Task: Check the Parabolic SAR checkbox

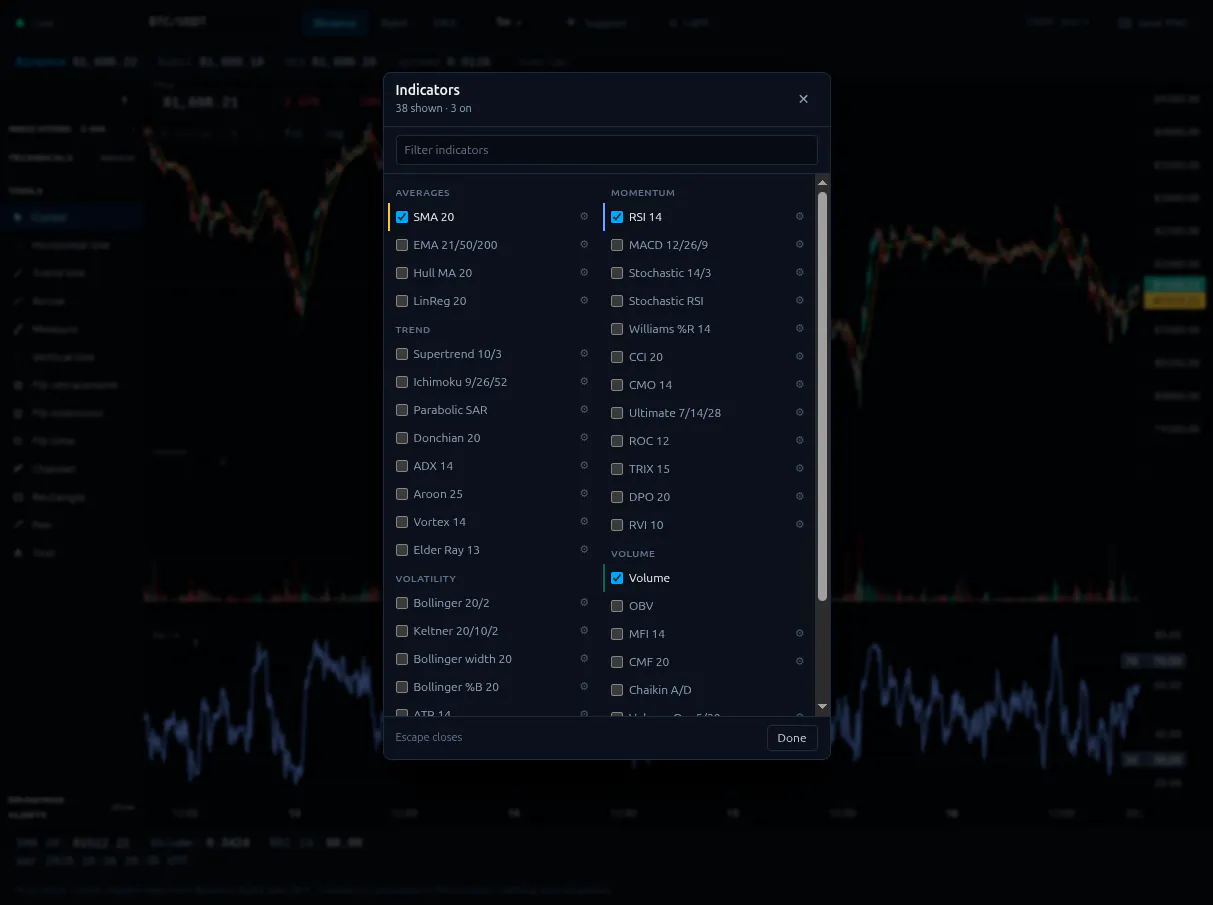Action: point(402,410)
